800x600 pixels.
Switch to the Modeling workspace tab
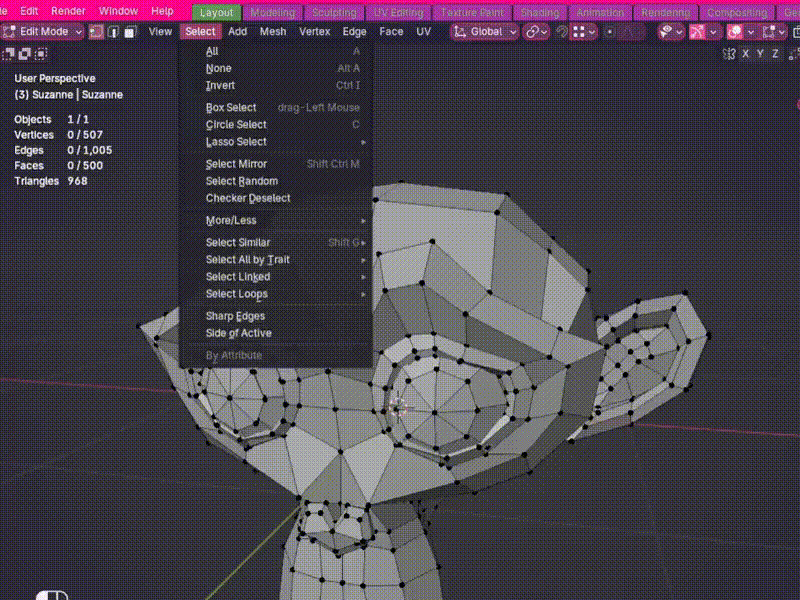(x=272, y=12)
